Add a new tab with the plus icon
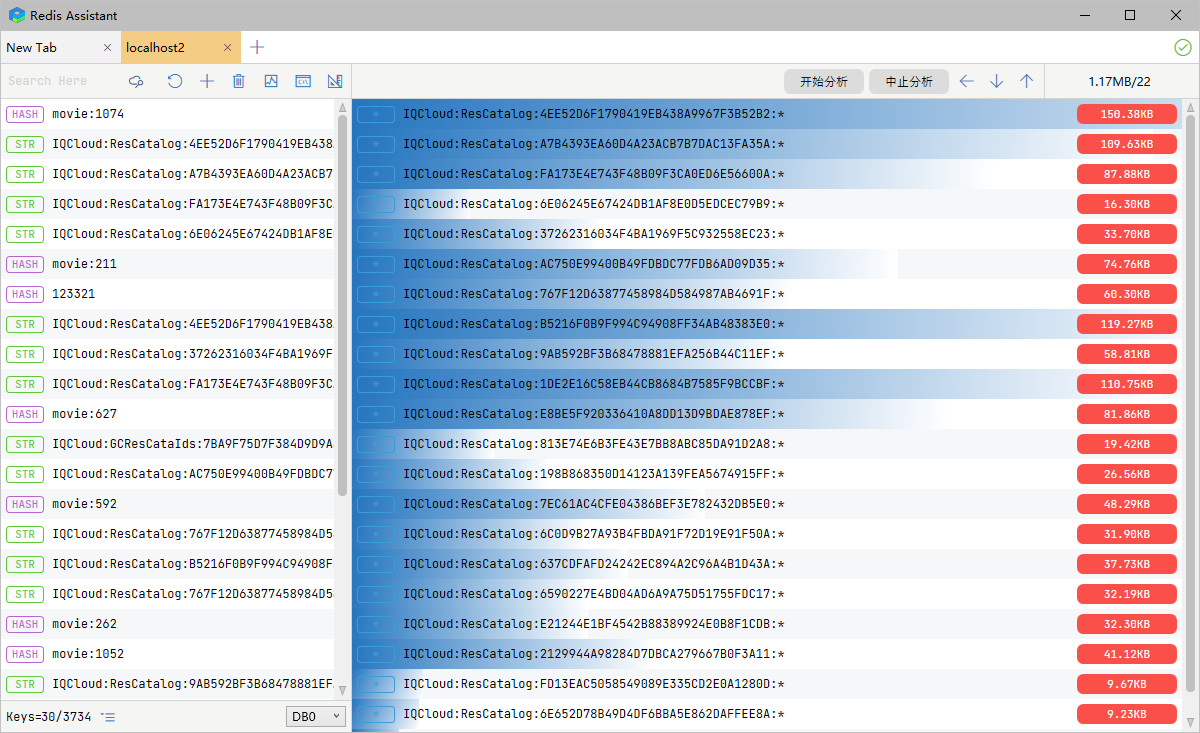Screen dimensions: 1200x733 (257, 47)
